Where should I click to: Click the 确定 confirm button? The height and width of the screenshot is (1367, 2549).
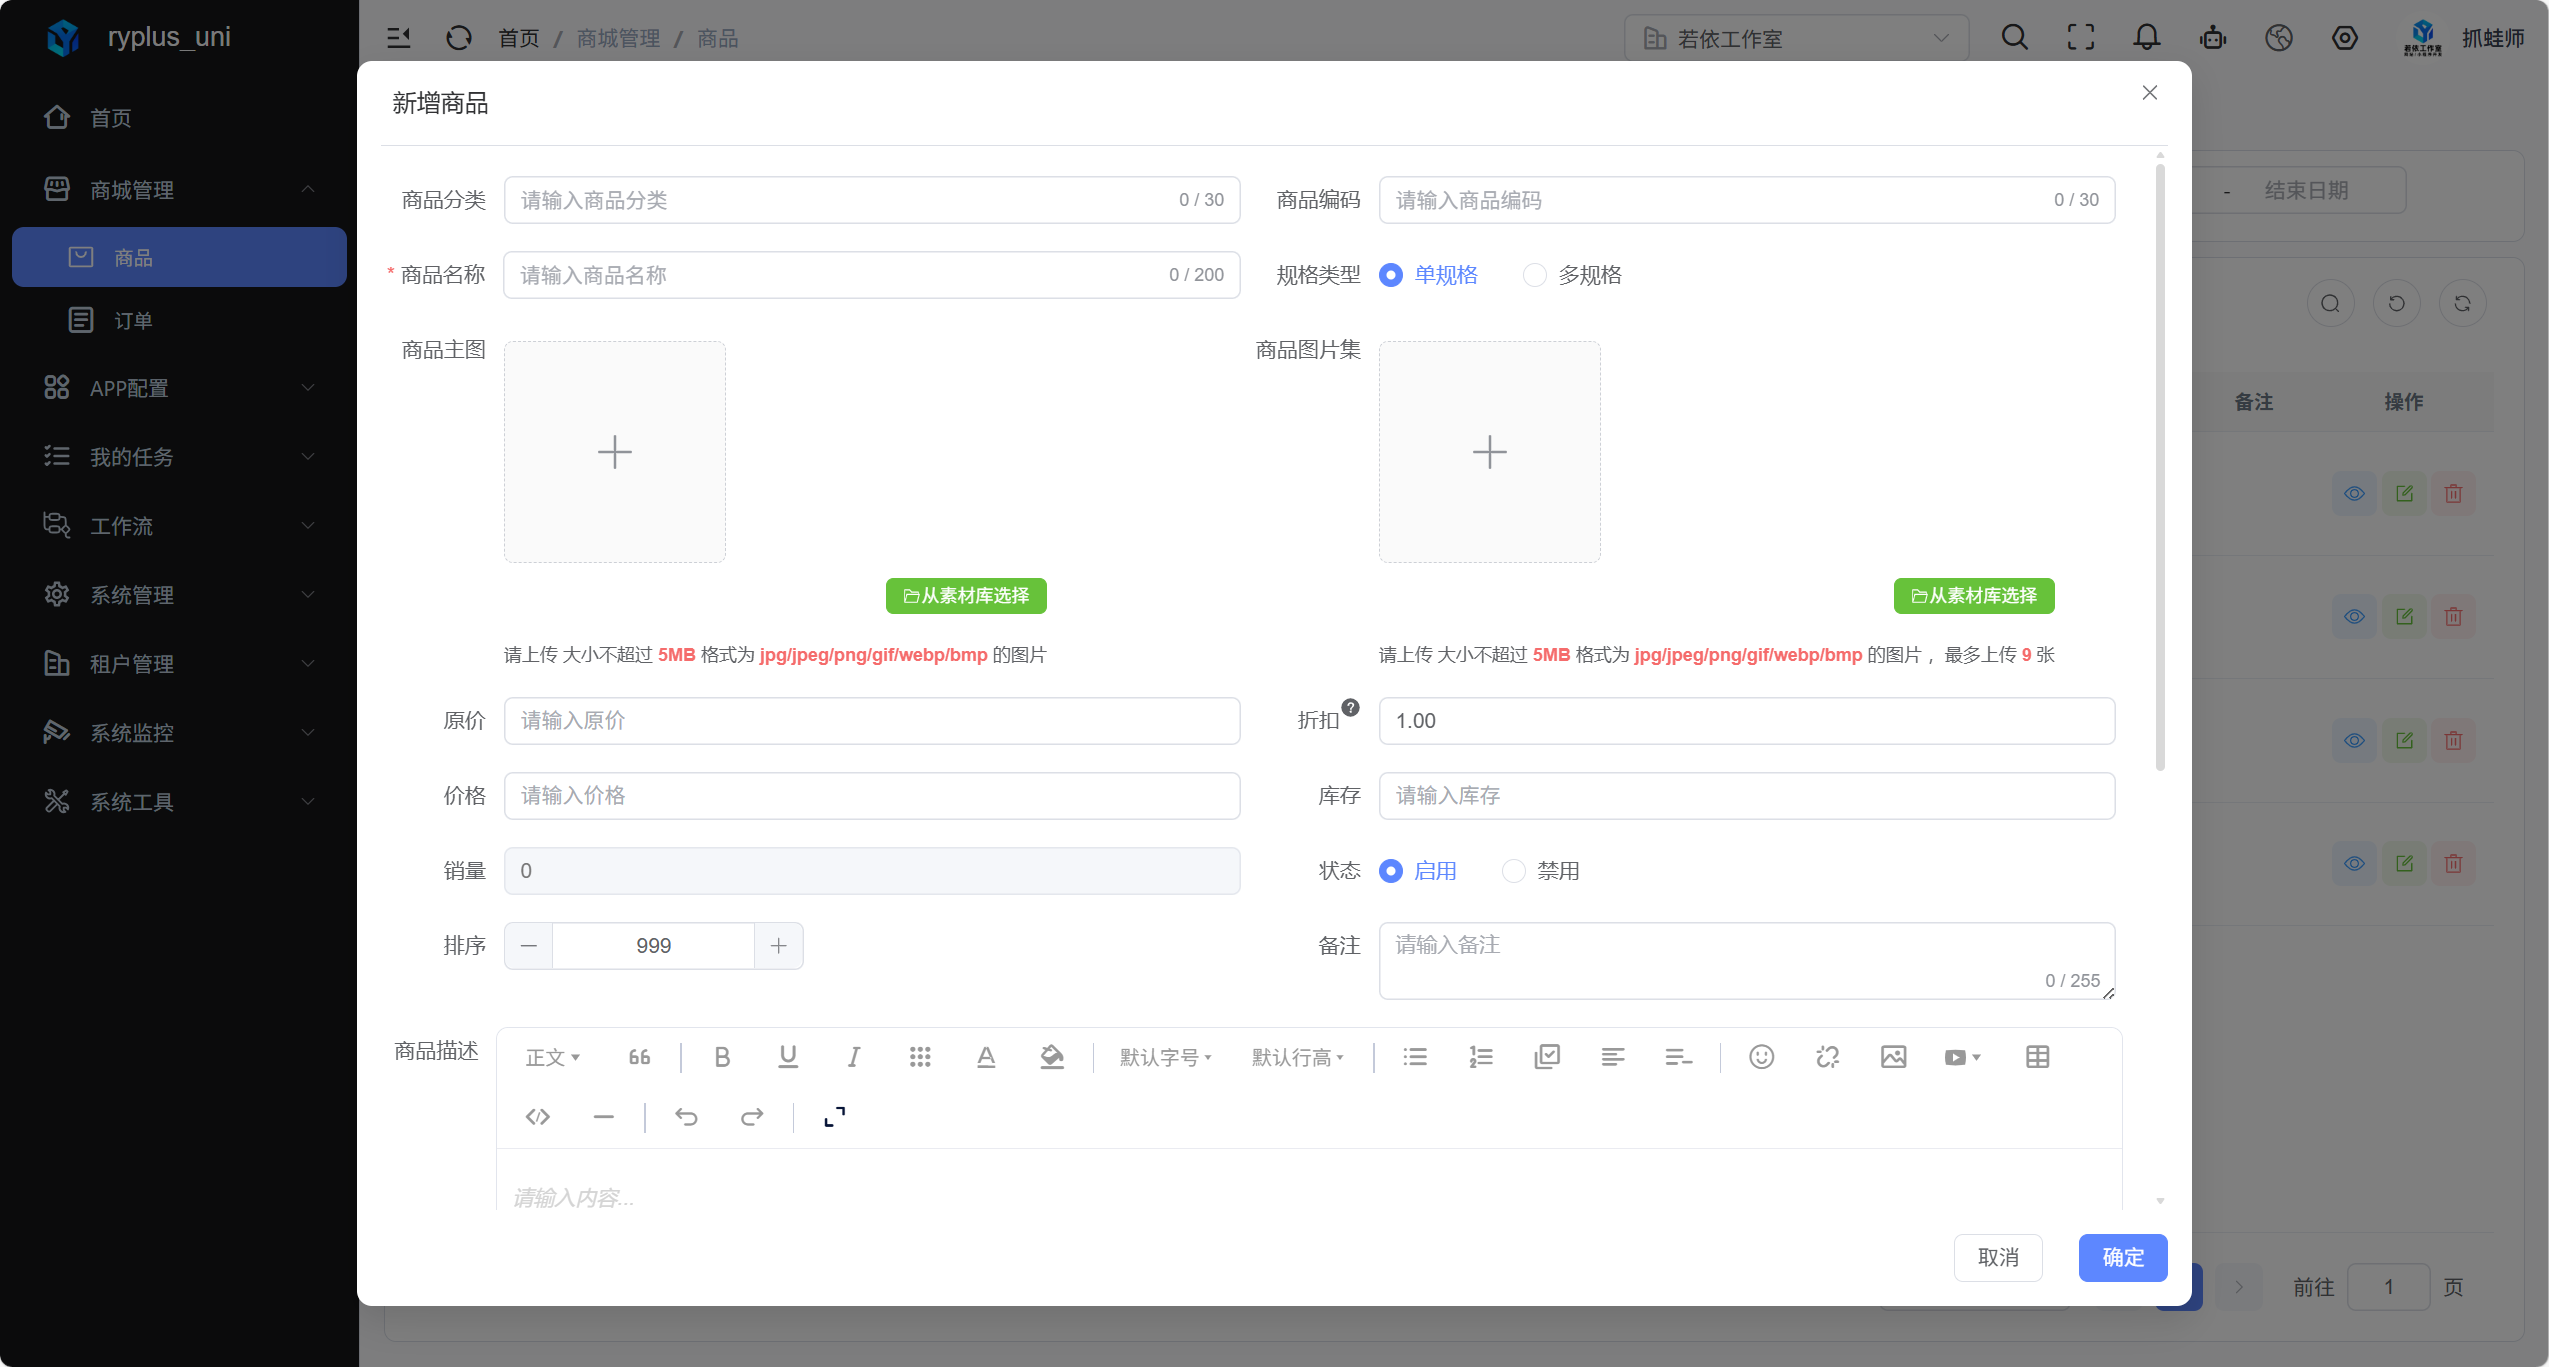click(2122, 1257)
